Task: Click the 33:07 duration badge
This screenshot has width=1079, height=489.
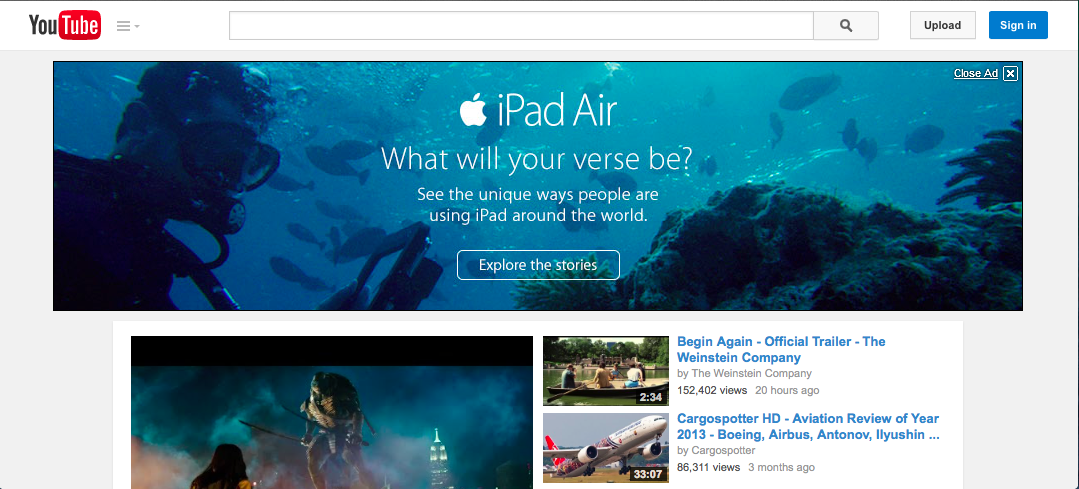Action: pos(648,475)
